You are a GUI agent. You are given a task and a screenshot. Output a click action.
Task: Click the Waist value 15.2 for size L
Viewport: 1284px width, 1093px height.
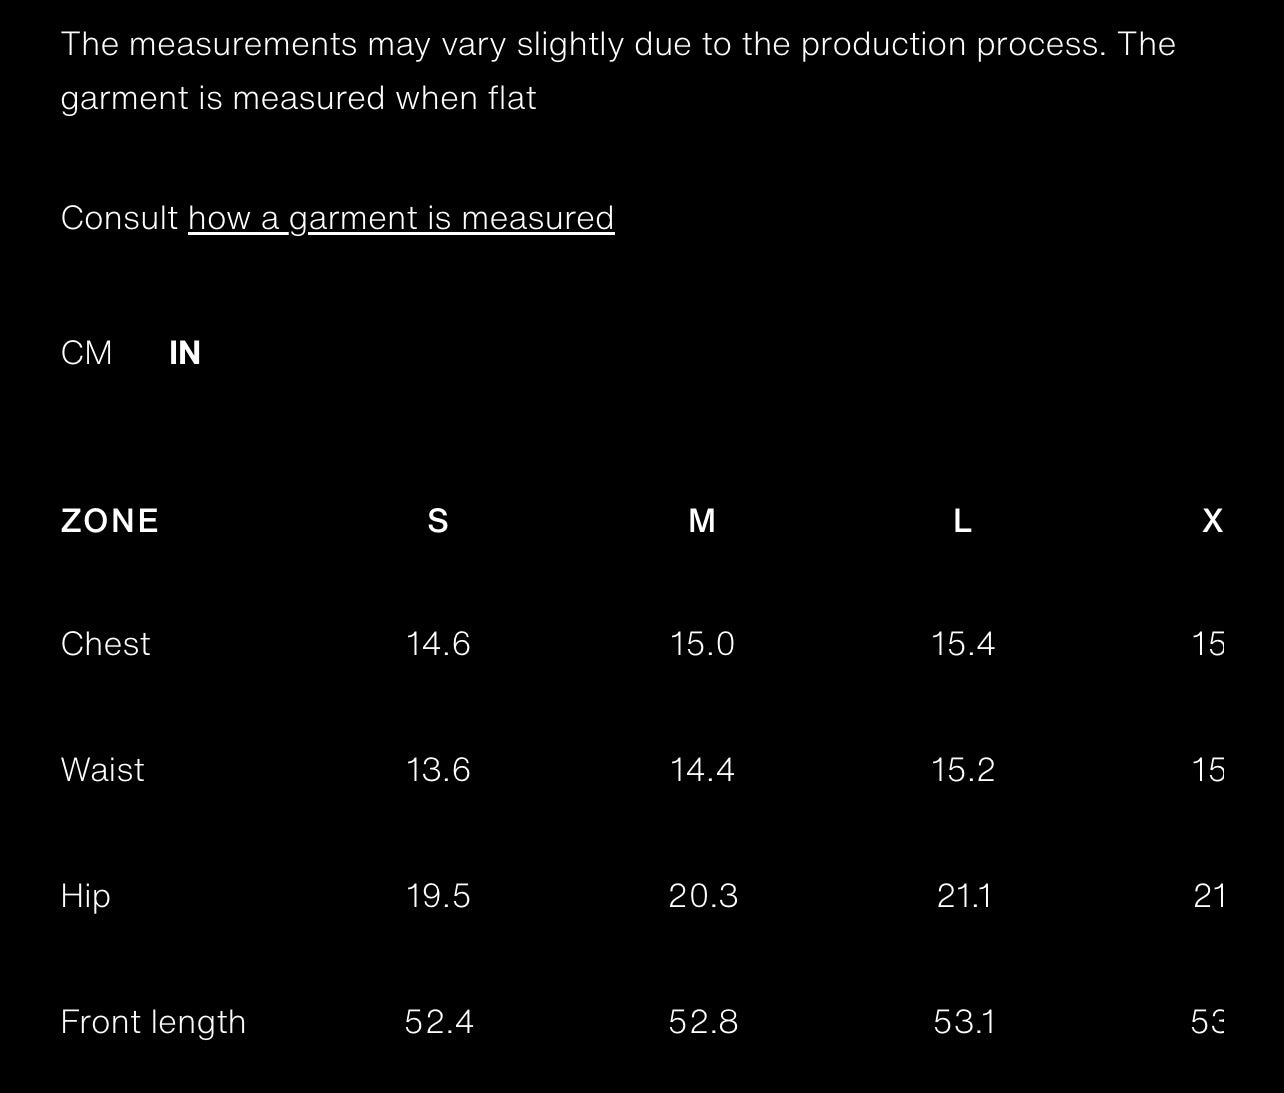pos(963,770)
